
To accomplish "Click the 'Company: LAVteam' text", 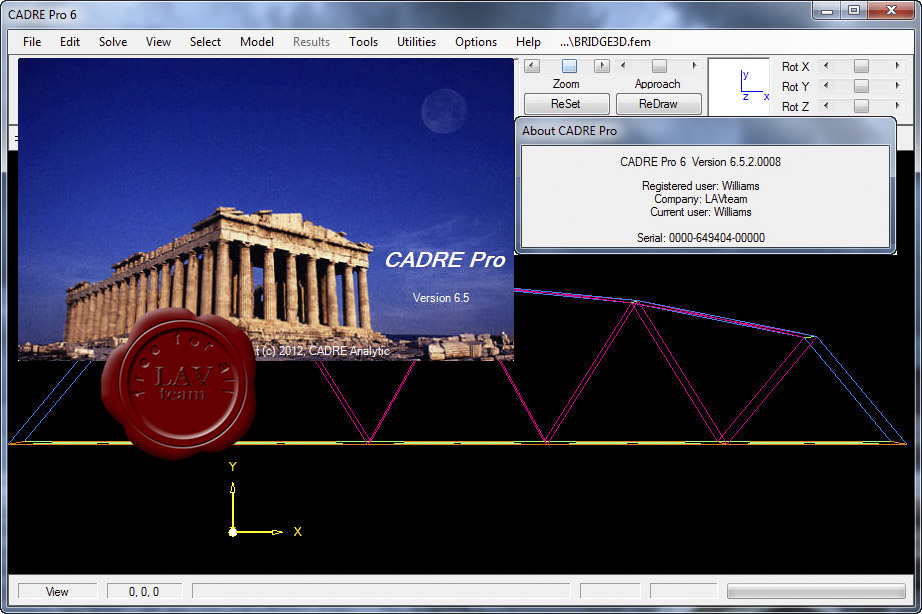I will pos(700,199).
